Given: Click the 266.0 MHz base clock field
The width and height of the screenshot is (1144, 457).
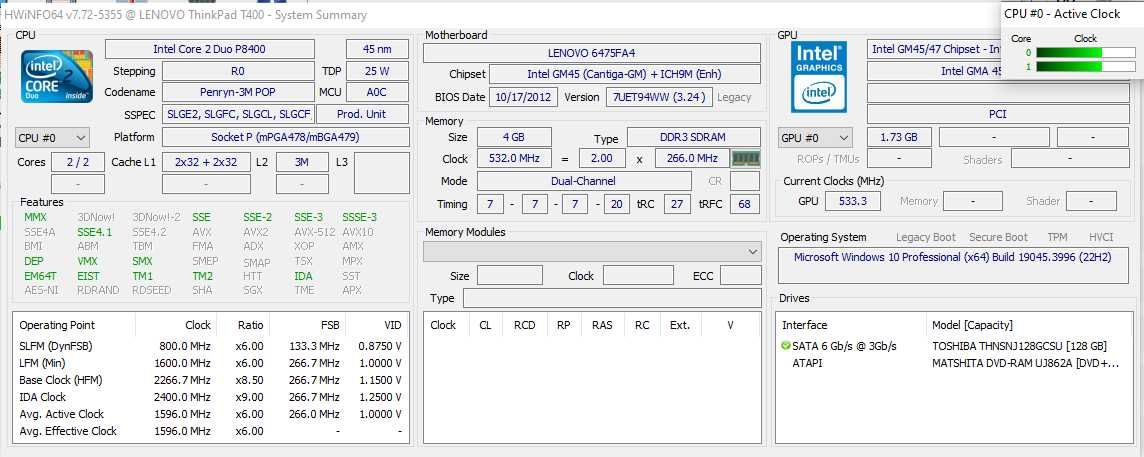Looking at the screenshot, I should (x=692, y=158).
